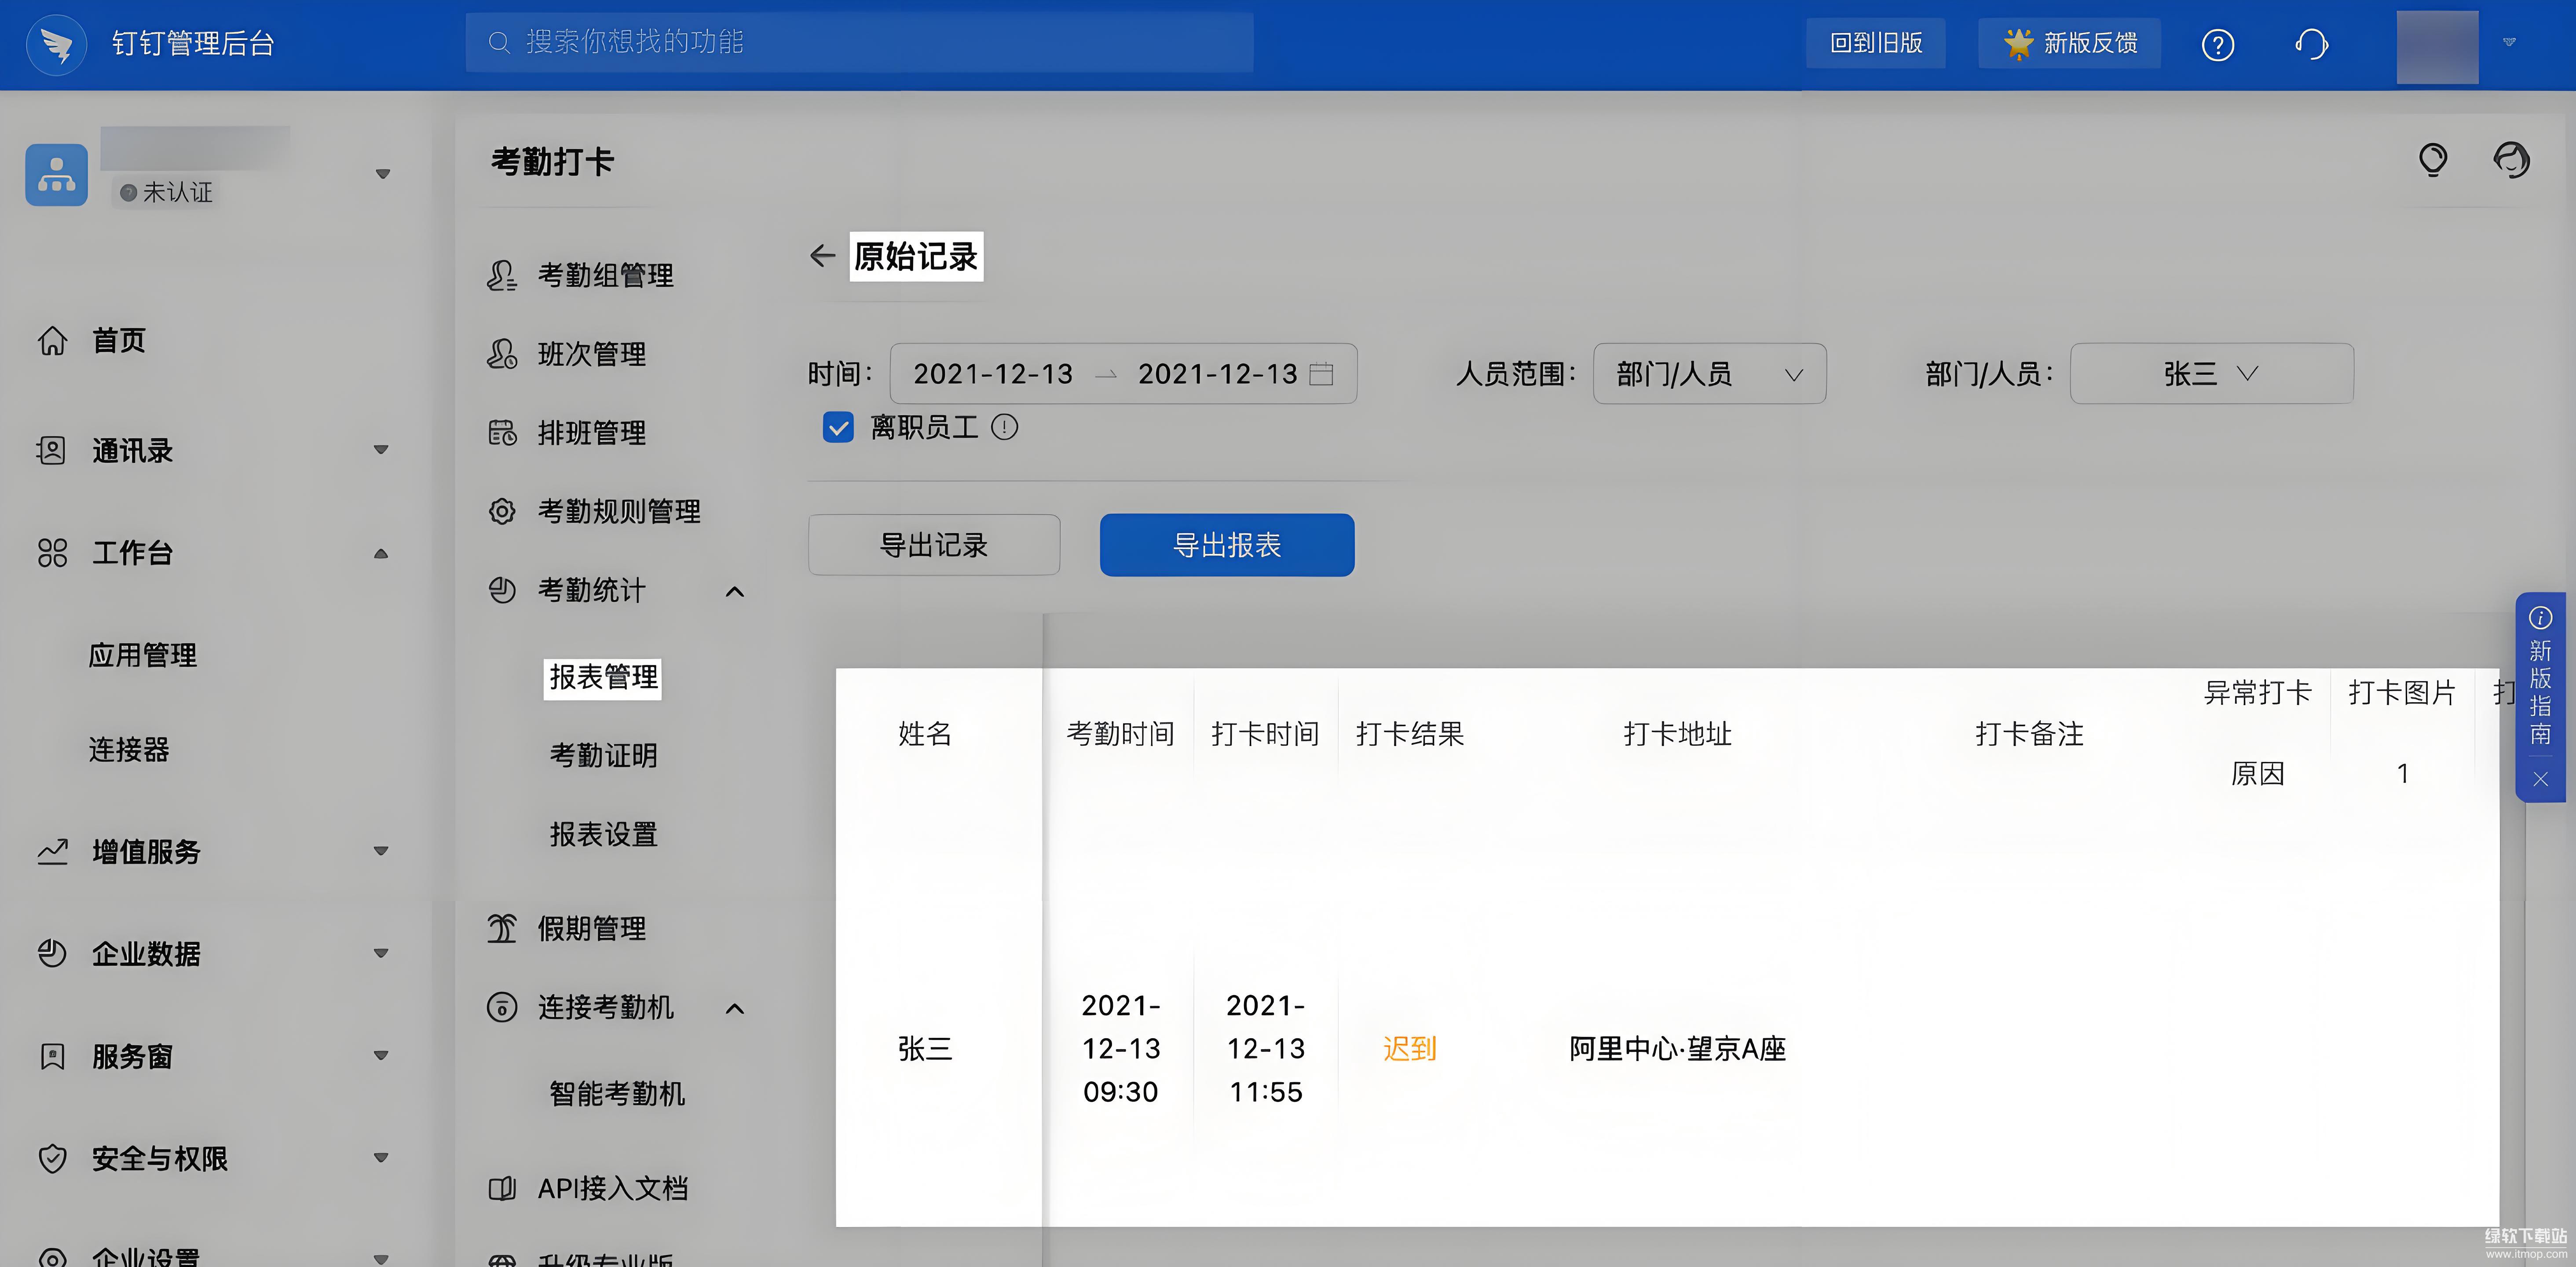Click the 迟到 result in 张三 row
2576x1267 pixels.
(1409, 1049)
